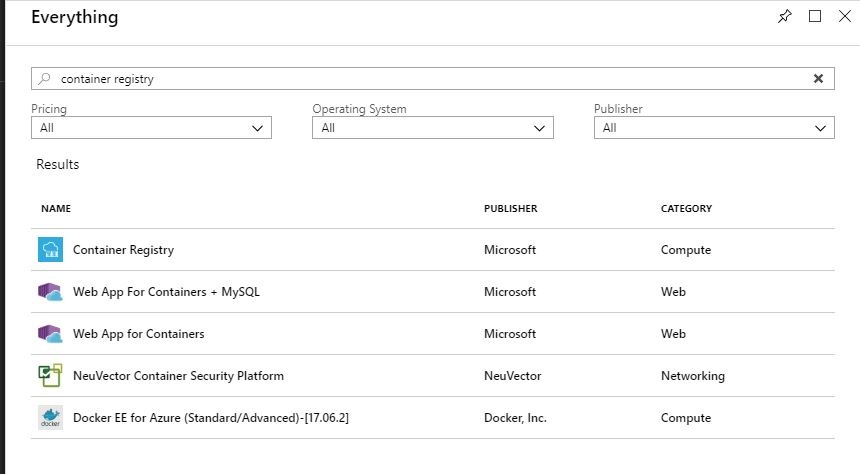The height and width of the screenshot is (474, 860).
Task: Click Microsoft publisher in Web App + MySQL row
Action: click(x=510, y=292)
